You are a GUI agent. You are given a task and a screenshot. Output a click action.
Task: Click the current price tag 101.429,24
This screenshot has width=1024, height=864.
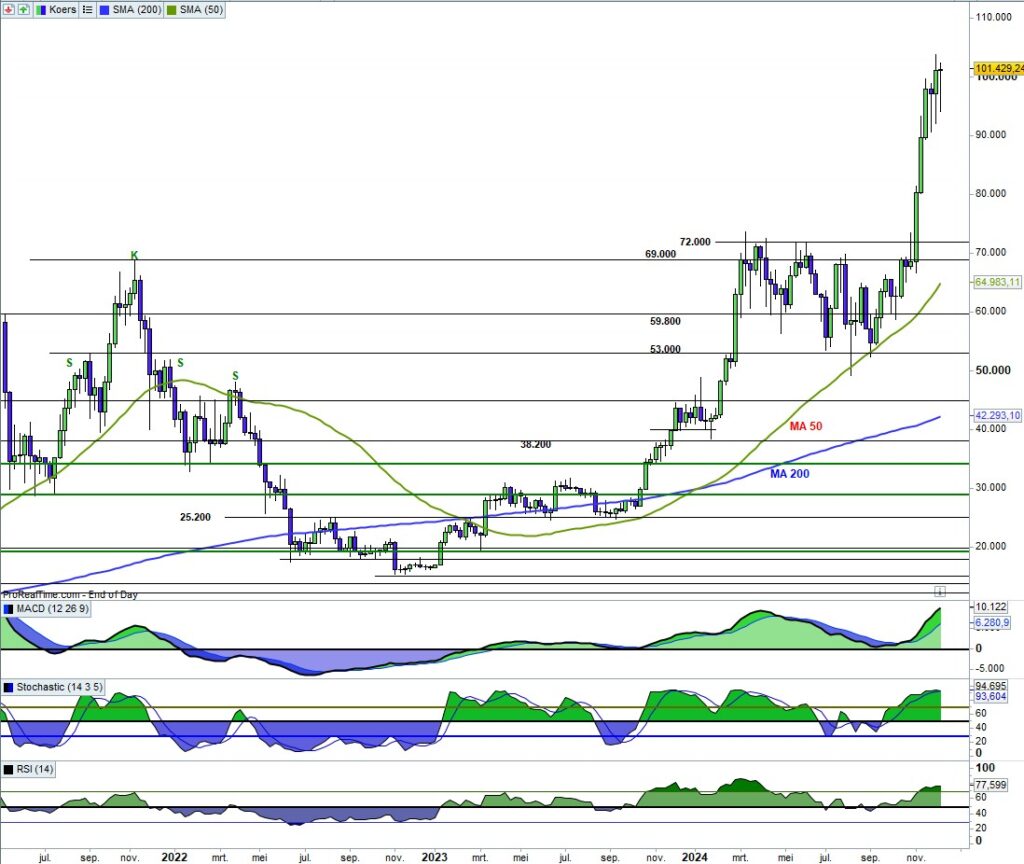click(x=997, y=68)
